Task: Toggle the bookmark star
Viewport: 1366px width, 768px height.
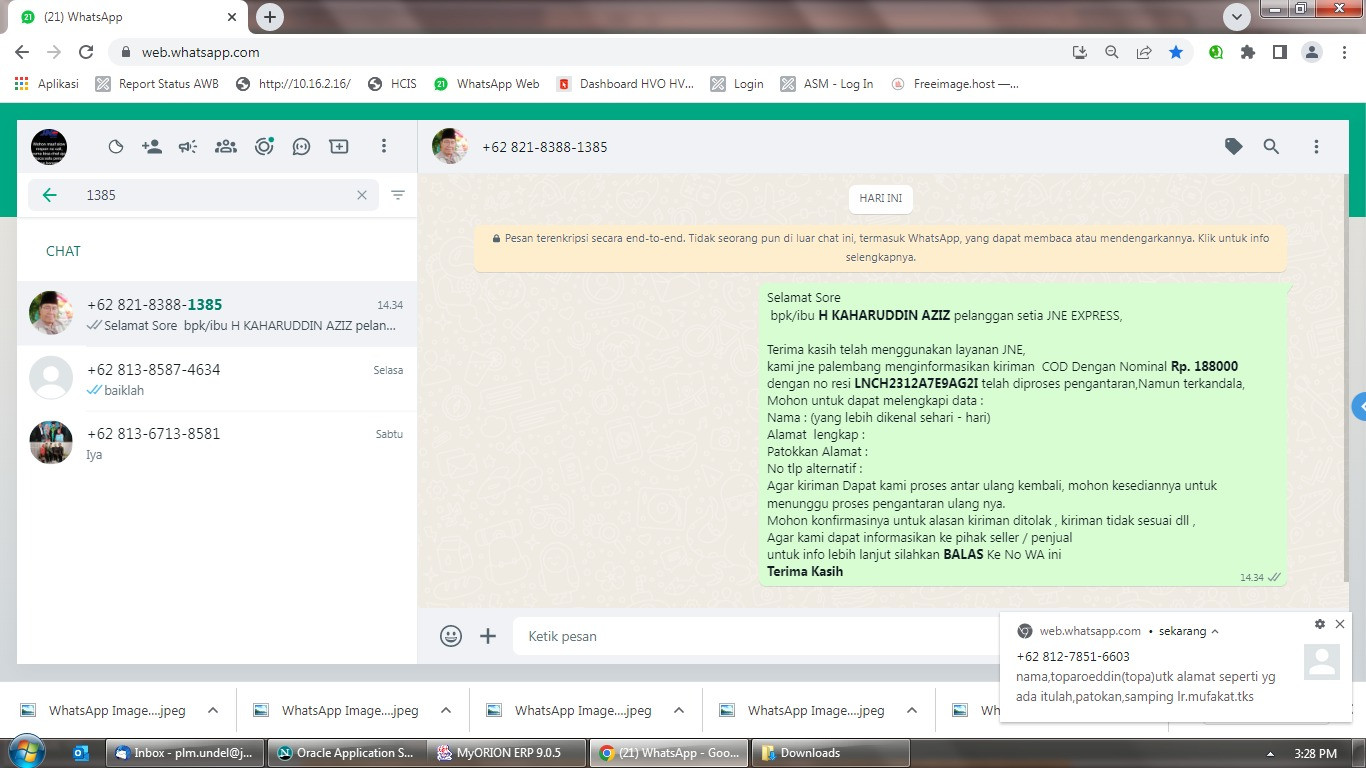Action: click(x=1176, y=52)
